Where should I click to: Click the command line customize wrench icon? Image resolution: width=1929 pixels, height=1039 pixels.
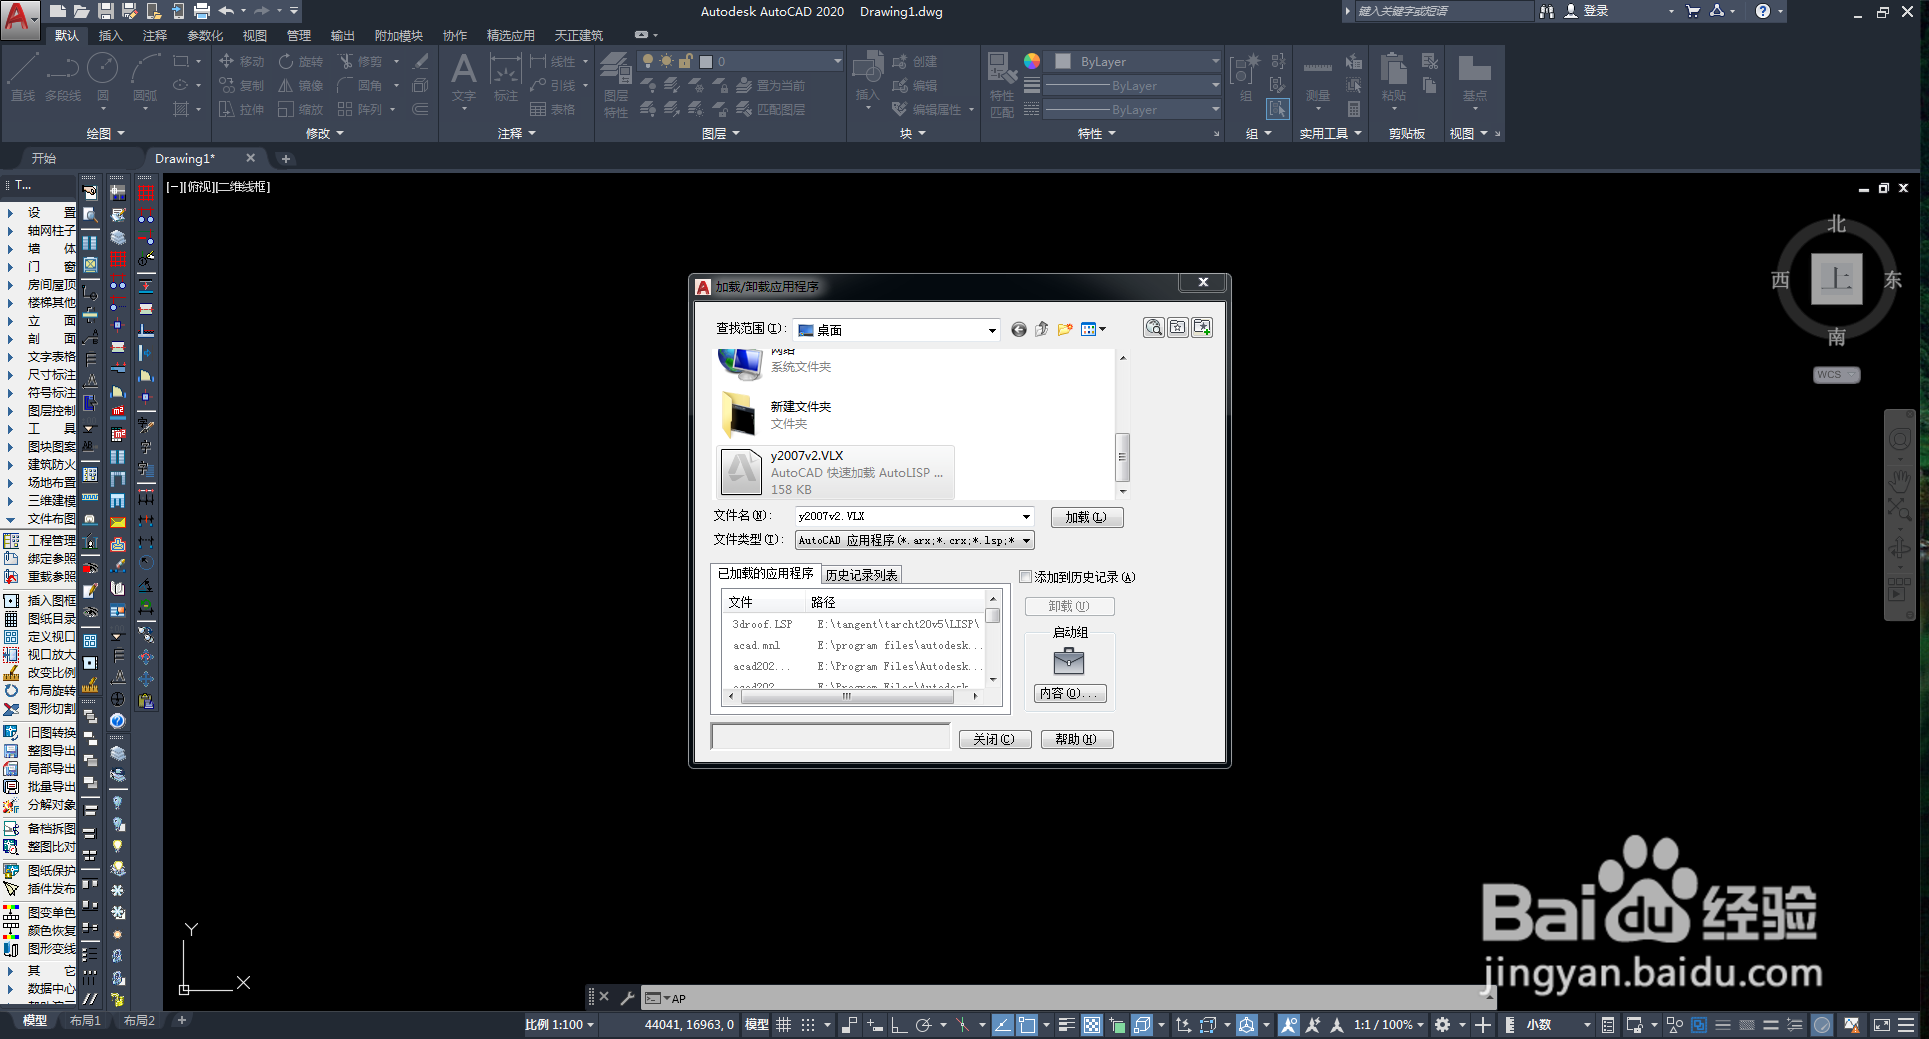627,997
